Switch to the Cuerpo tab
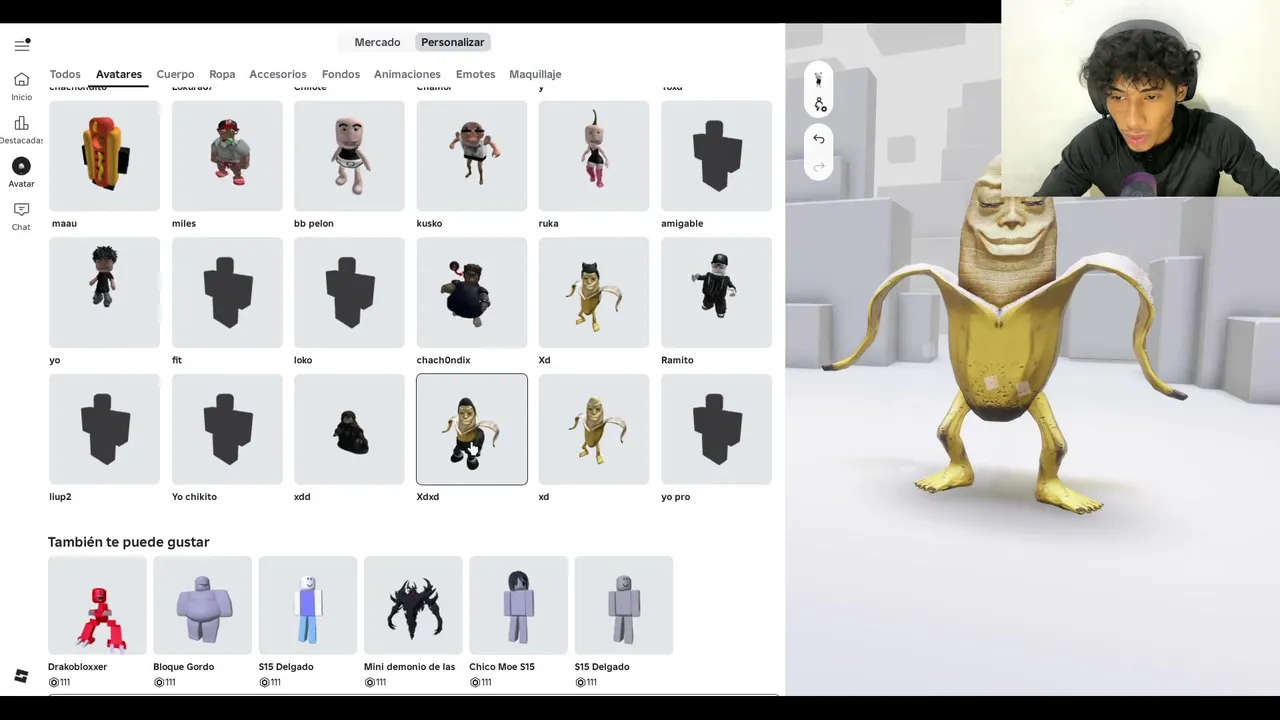The image size is (1280, 720). coord(175,74)
